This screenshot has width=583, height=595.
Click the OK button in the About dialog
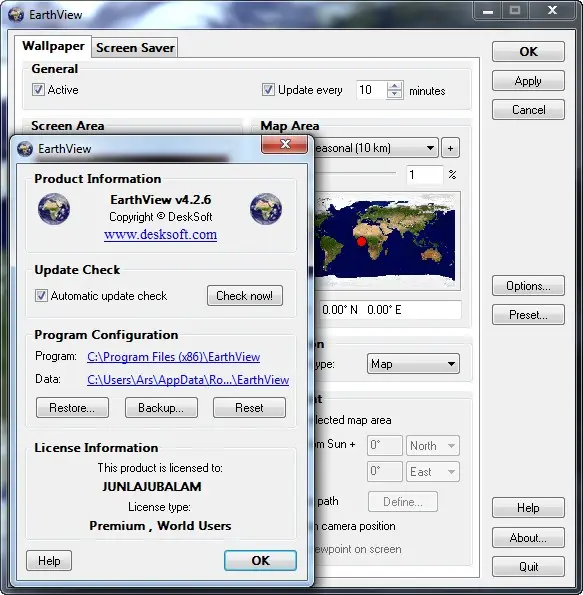pyautogui.click(x=260, y=560)
